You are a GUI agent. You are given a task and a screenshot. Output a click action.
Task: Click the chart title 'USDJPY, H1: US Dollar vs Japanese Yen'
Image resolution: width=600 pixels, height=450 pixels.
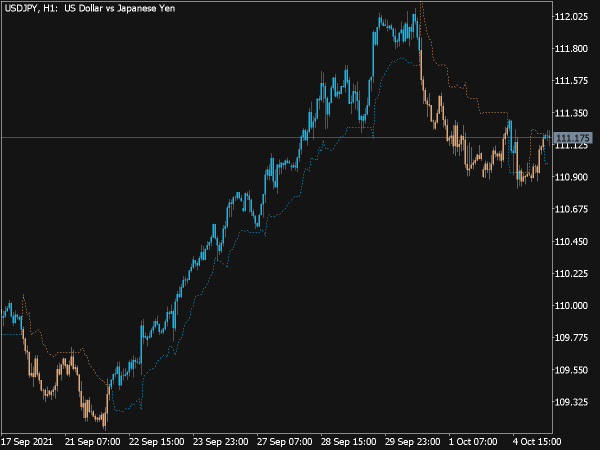click(x=90, y=8)
